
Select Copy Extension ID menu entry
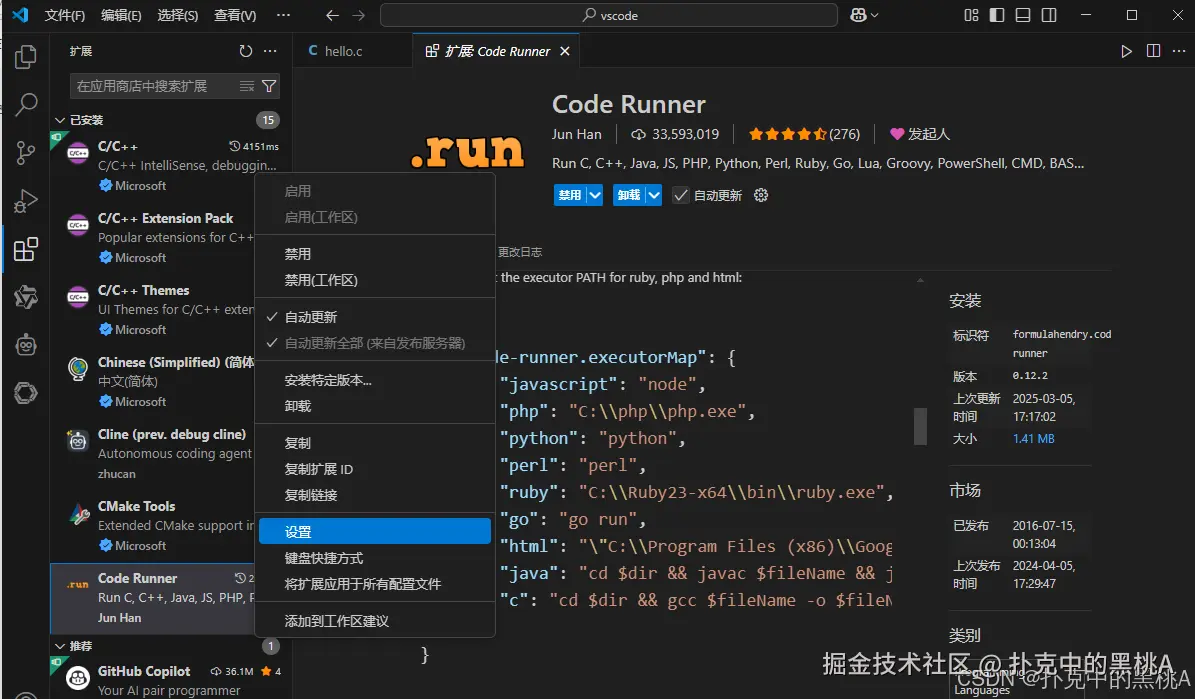[374, 469]
